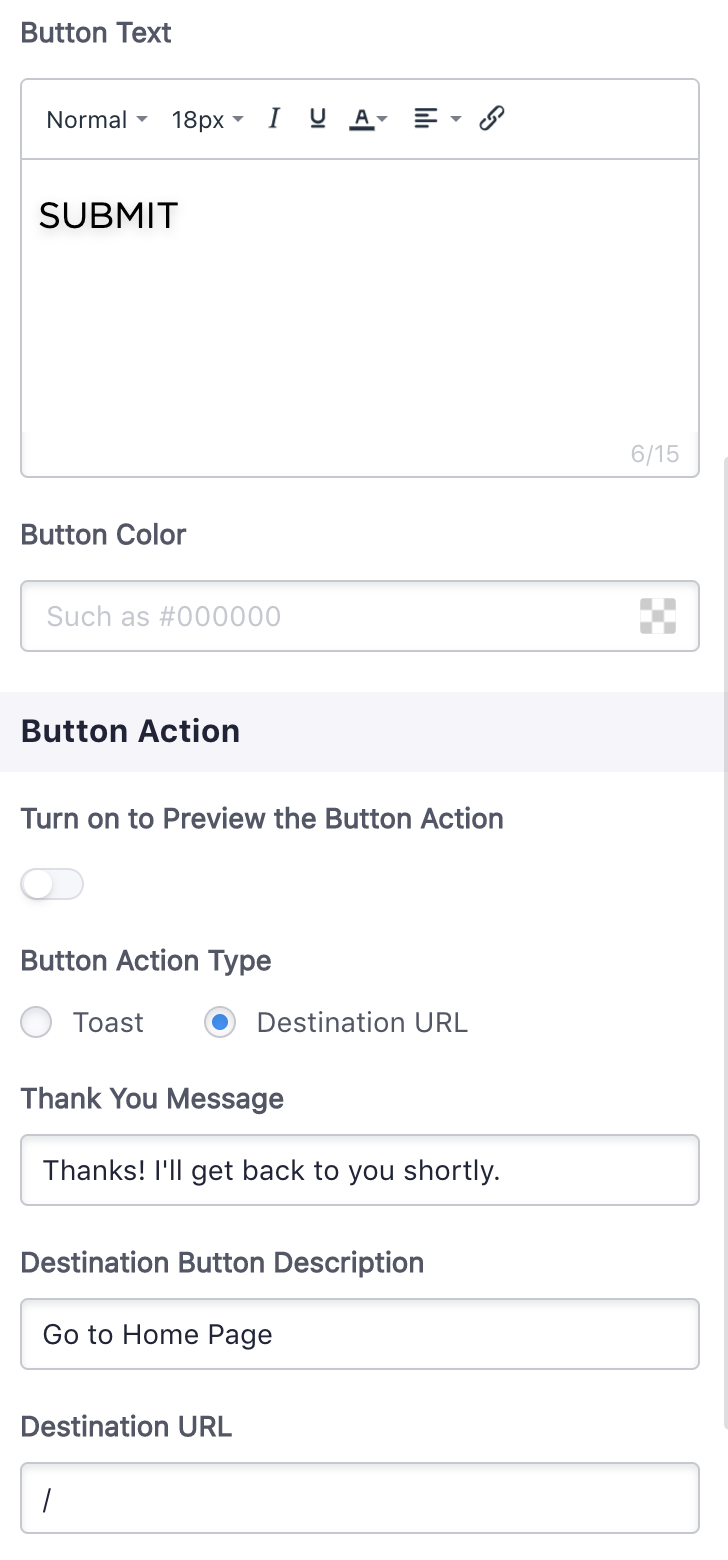Click the panel's vertical scrollbar
The image size is (728, 1560).
725,942
